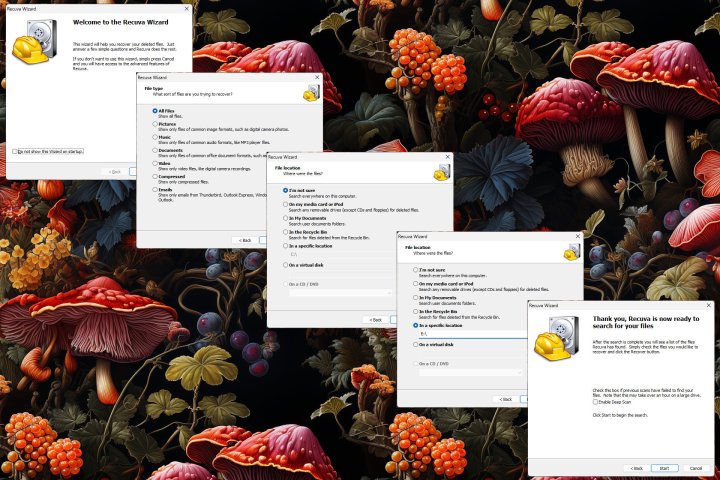Choose the Emails file type option
Screen dimensions: 720x480
click(155, 189)
